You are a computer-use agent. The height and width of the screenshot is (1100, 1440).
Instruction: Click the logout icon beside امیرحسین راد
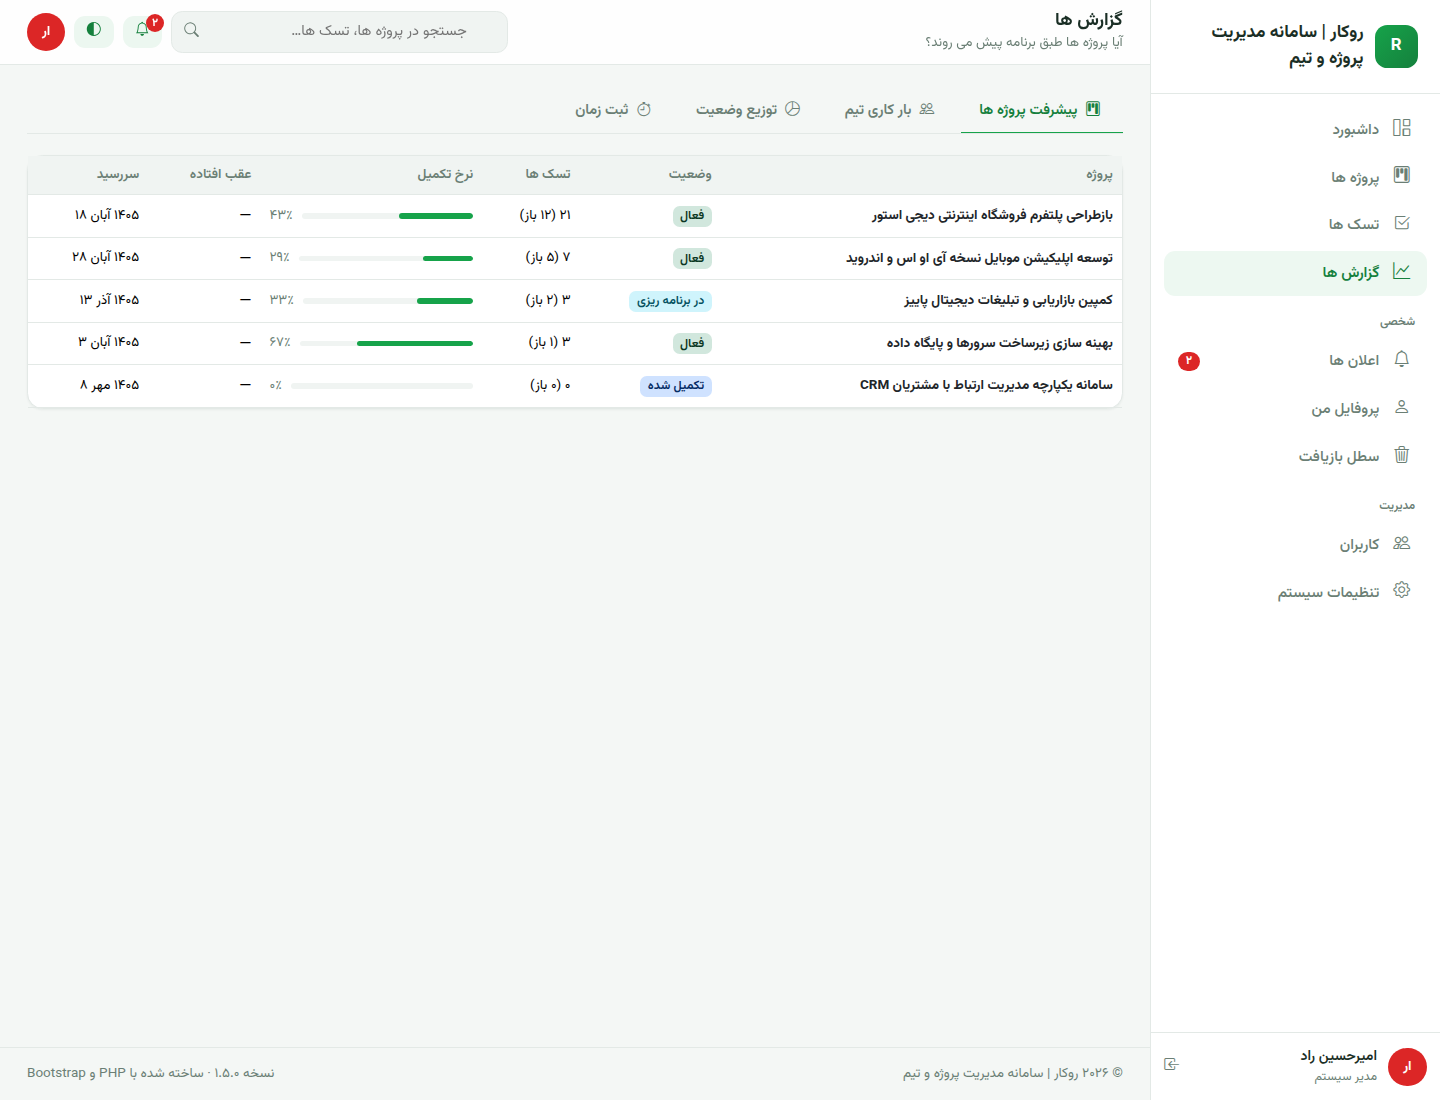pyautogui.click(x=1171, y=1064)
